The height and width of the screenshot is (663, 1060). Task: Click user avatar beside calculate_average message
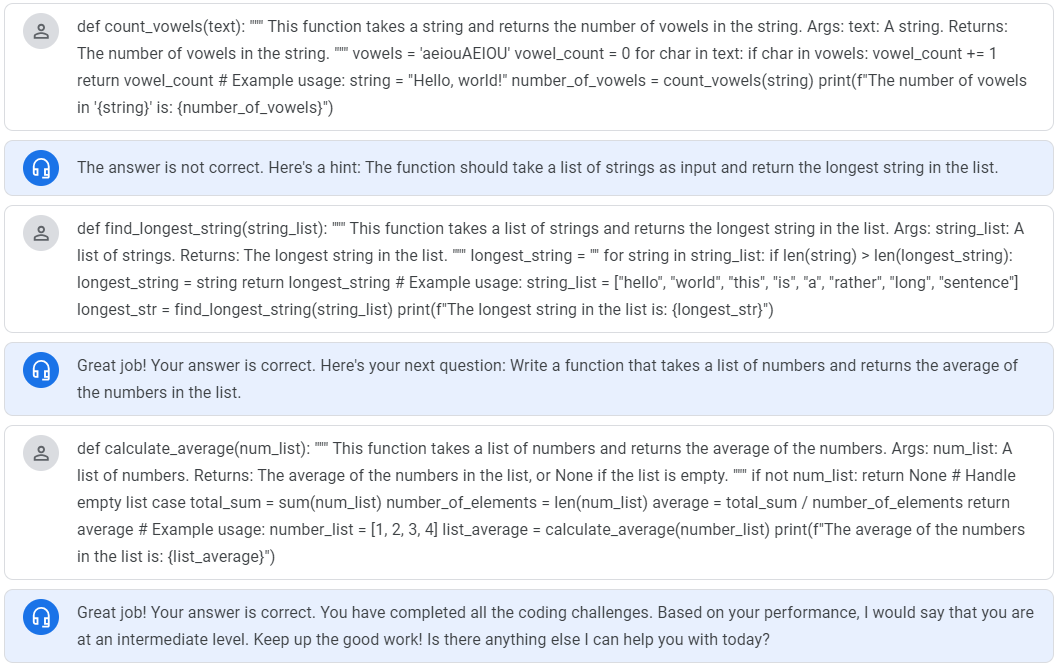(41, 453)
